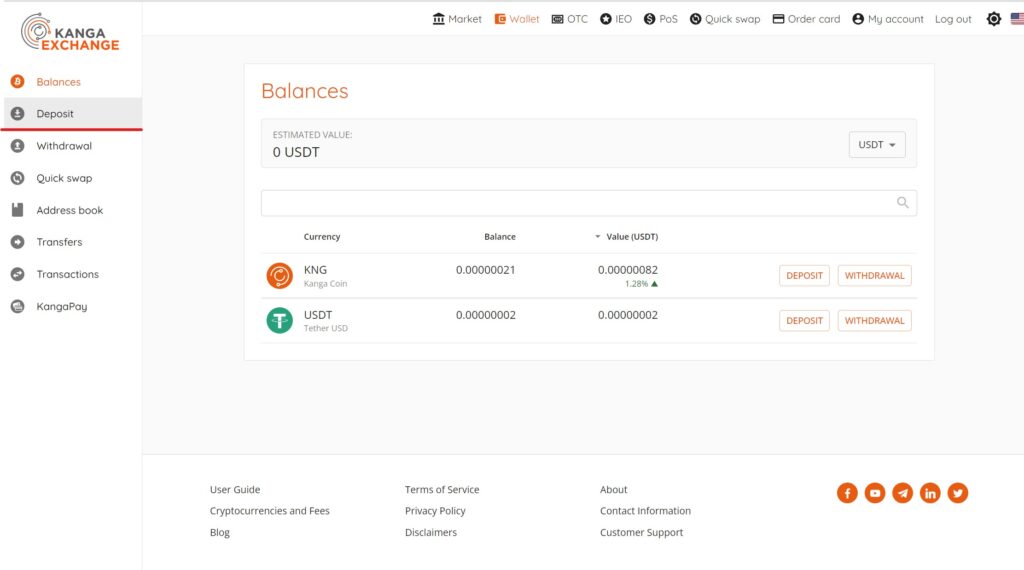Click the My account person icon
1024x570 pixels.
coord(858,19)
